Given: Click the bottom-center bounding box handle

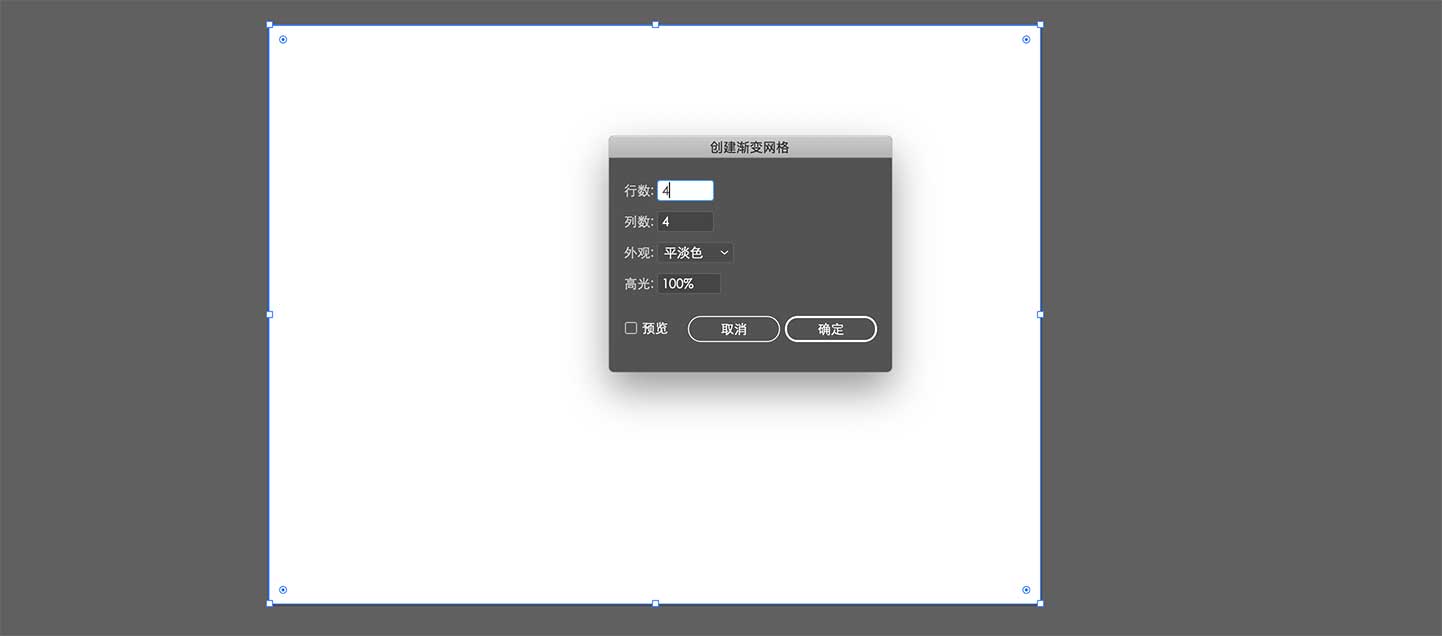Looking at the screenshot, I should [655, 603].
